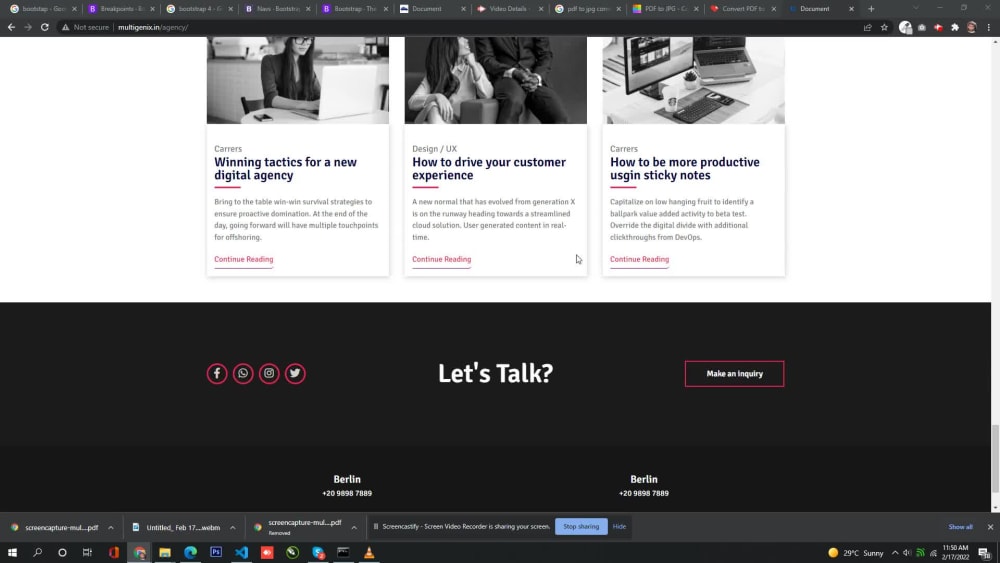This screenshot has width=1000, height=563.
Task: Open VLC media player from taskbar
Action: pos(369,553)
